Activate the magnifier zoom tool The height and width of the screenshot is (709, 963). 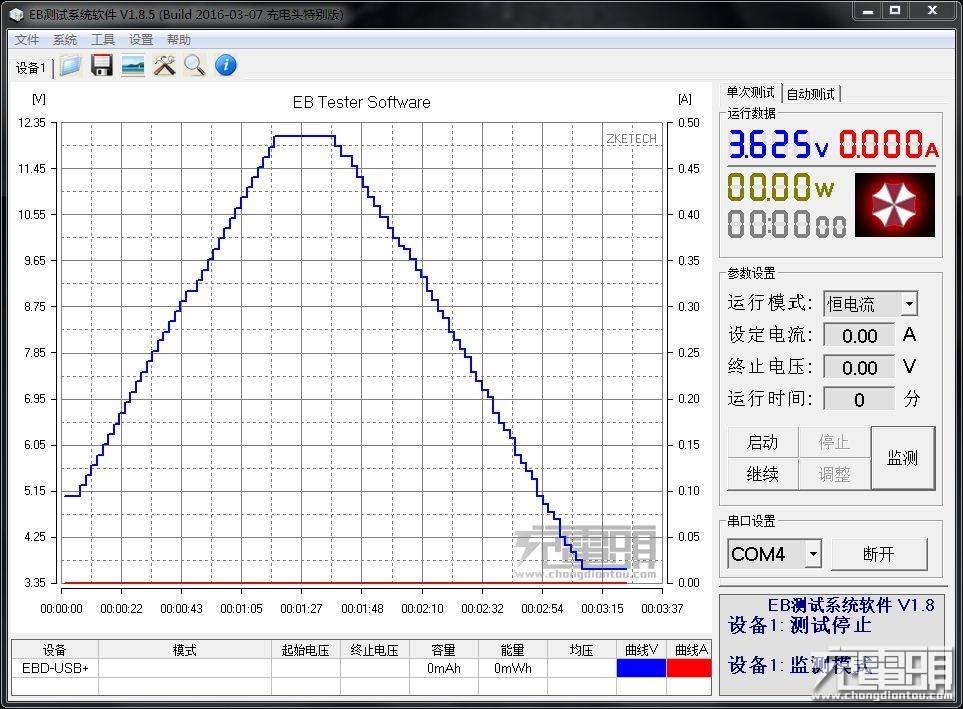(x=194, y=64)
